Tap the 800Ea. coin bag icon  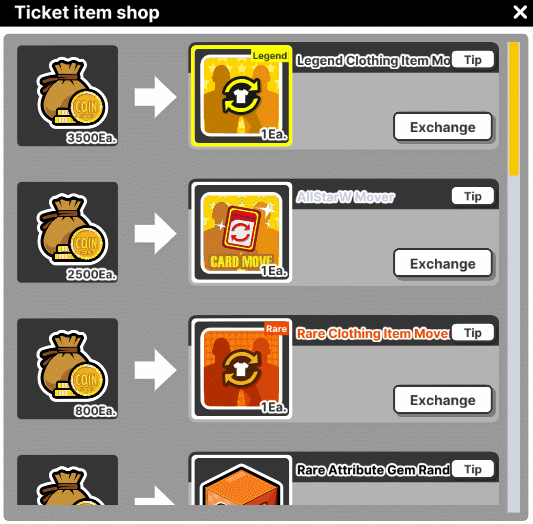click(x=68, y=369)
